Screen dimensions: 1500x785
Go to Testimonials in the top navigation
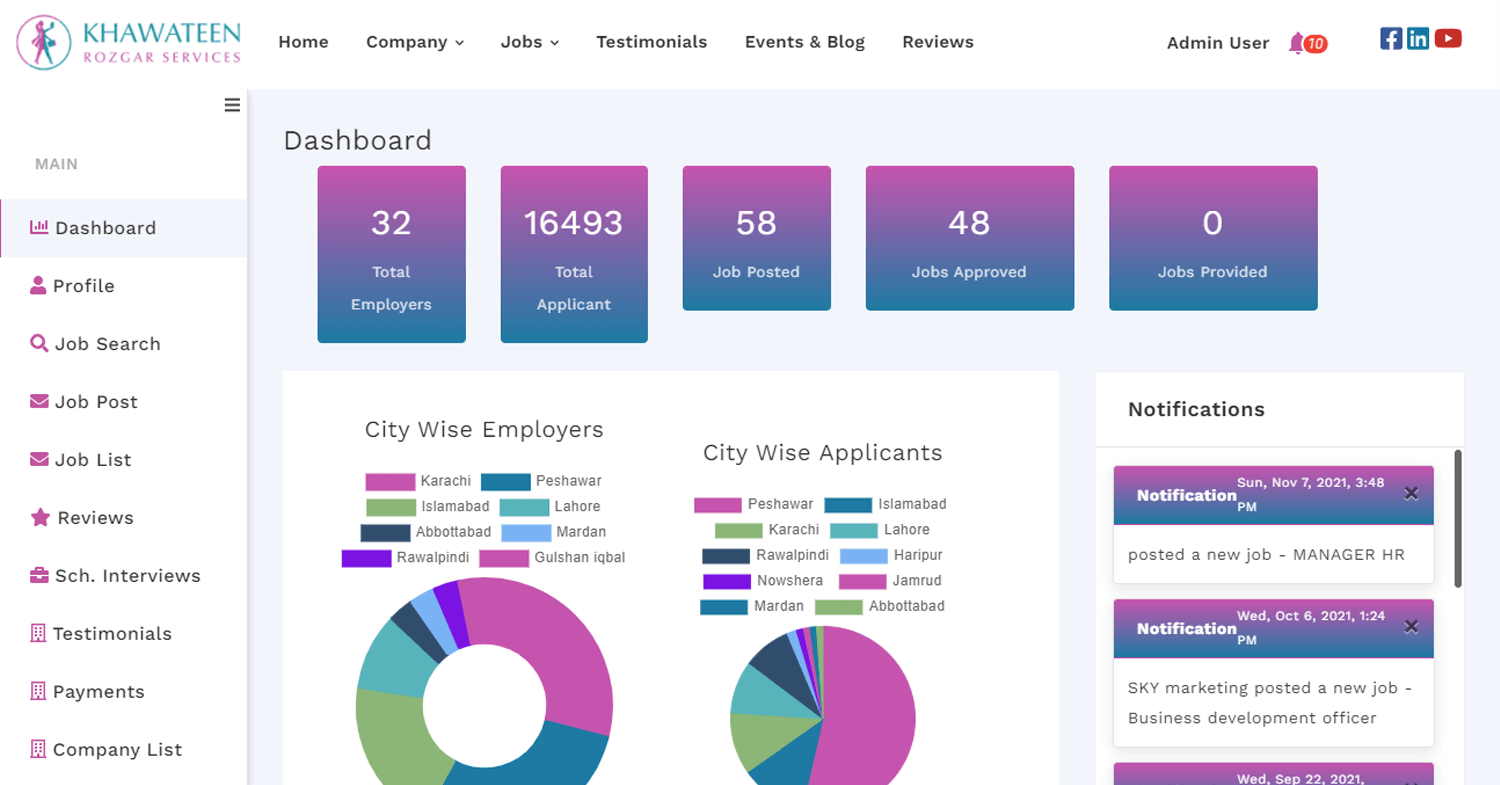pyautogui.click(x=651, y=42)
